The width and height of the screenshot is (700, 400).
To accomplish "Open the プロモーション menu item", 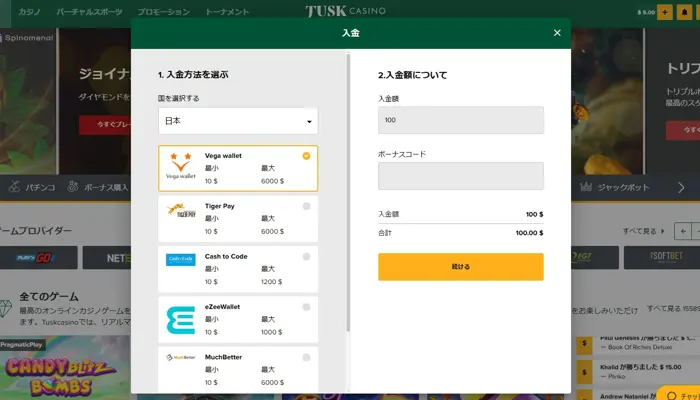I will coord(163,12).
